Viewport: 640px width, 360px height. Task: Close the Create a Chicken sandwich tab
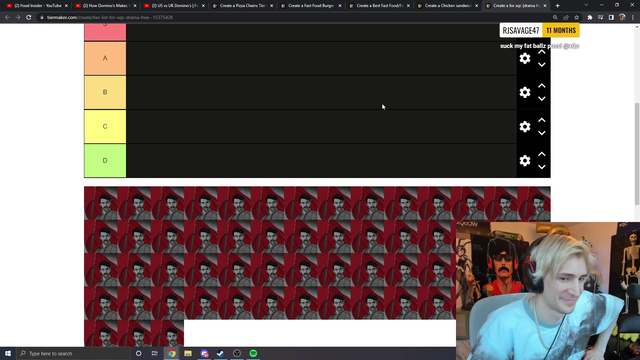pos(476,6)
